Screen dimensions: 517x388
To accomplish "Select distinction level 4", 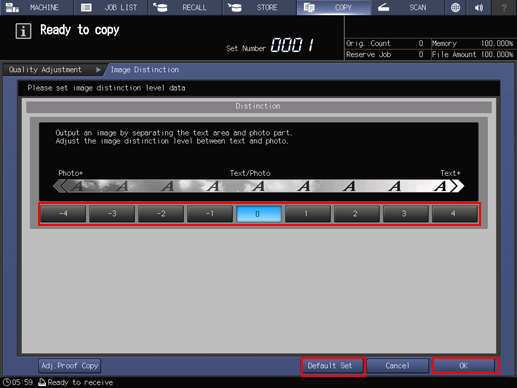I will click(455, 214).
